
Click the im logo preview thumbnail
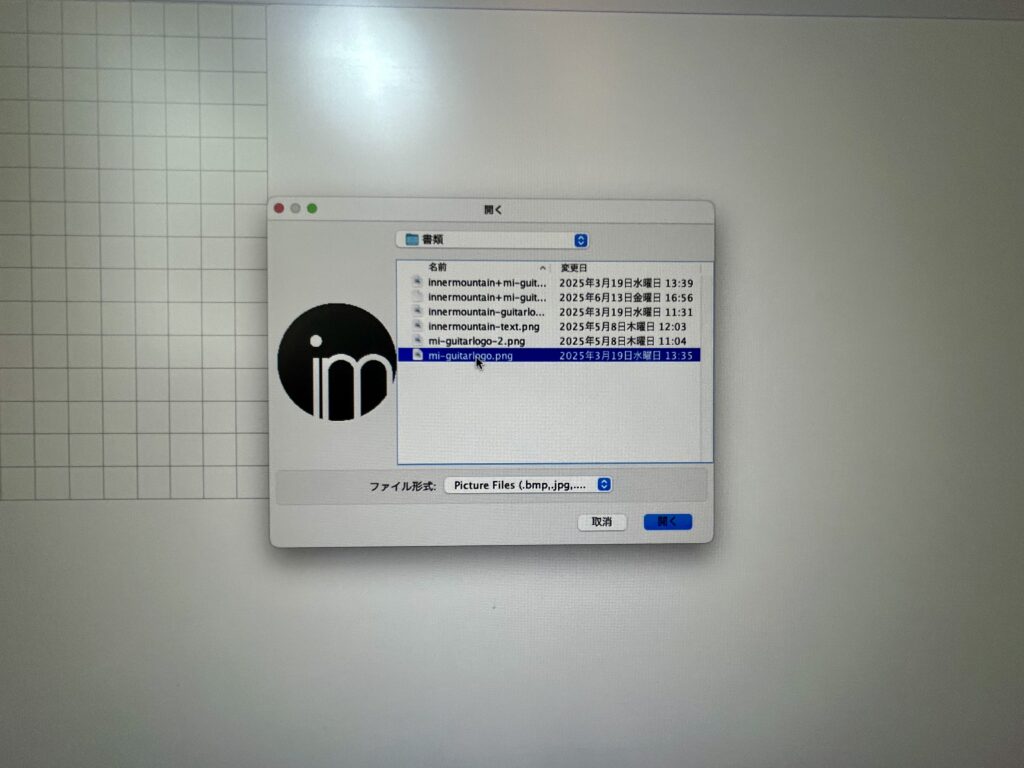pos(336,362)
